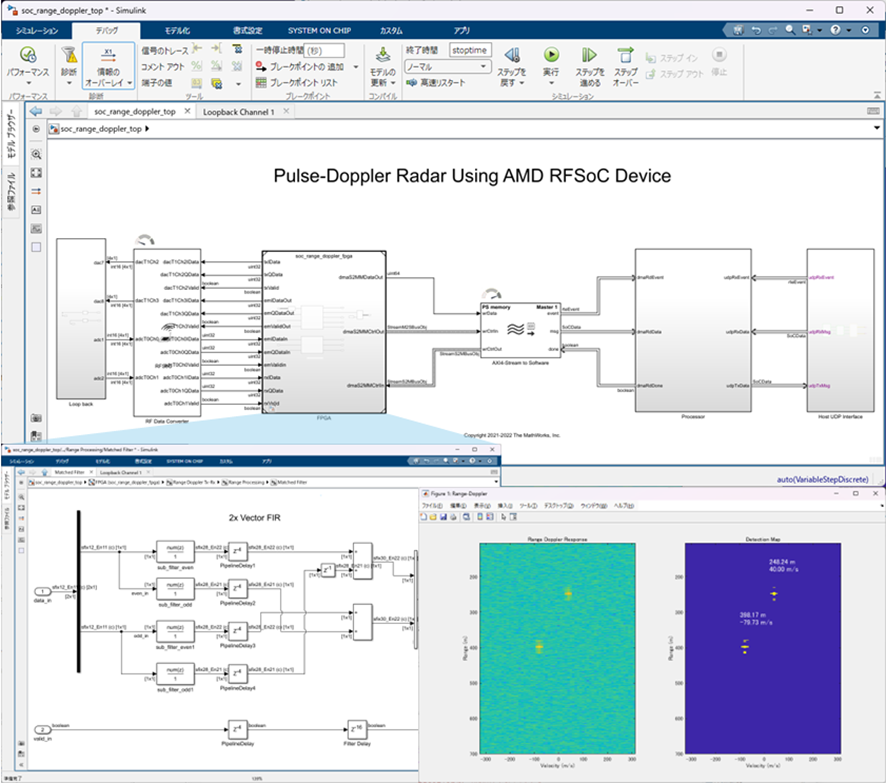The width and height of the screenshot is (886, 783).
Task: Click the Step Forward (ステップを進める) icon
Action: point(589,56)
